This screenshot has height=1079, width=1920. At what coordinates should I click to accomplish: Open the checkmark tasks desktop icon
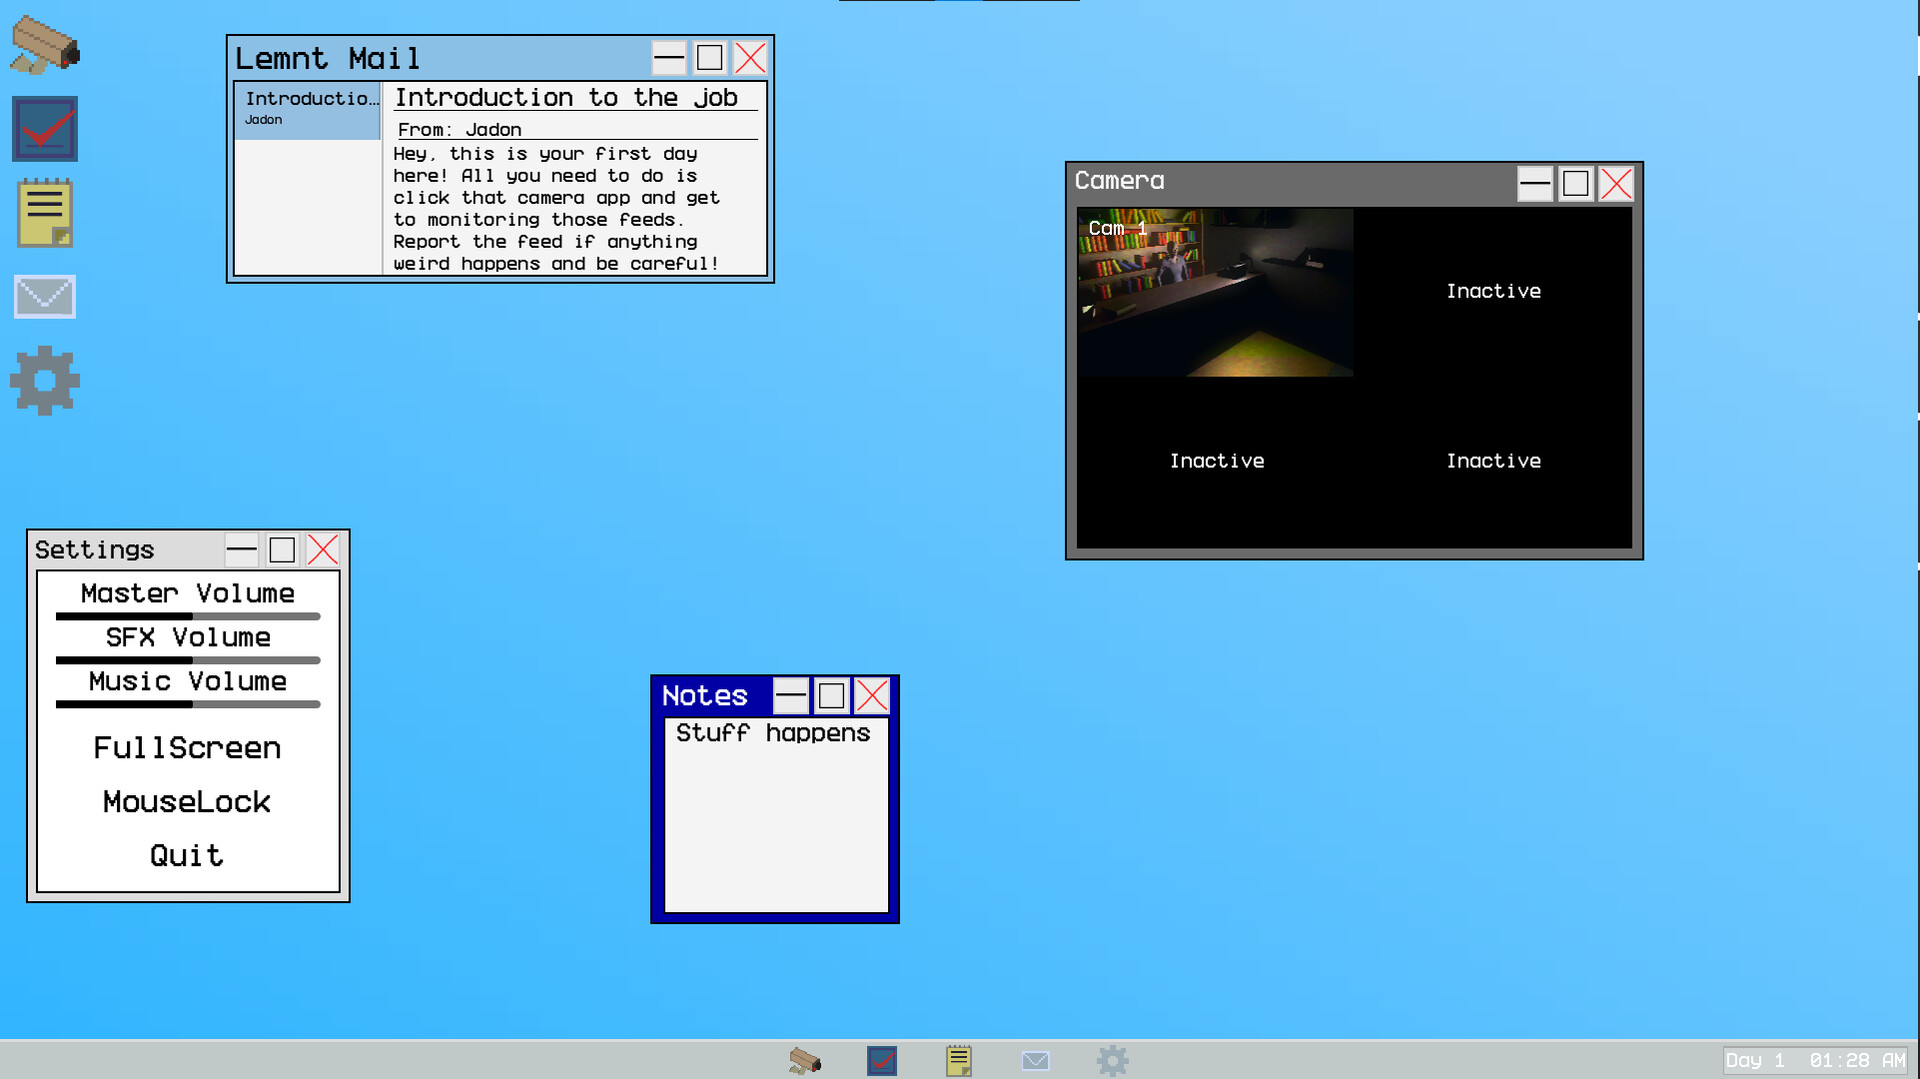click(45, 129)
